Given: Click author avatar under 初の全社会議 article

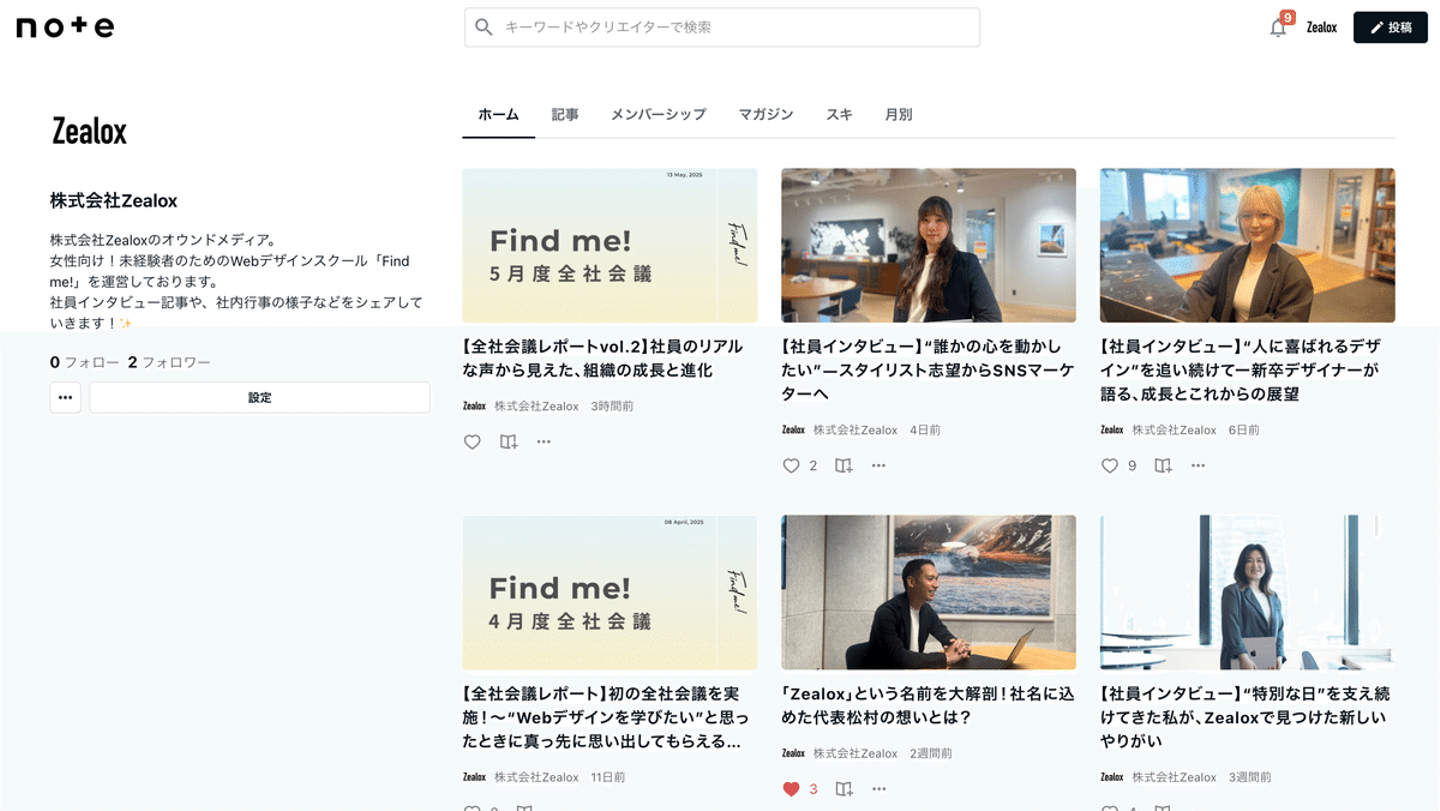Looking at the screenshot, I should pyautogui.click(x=474, y=777).
